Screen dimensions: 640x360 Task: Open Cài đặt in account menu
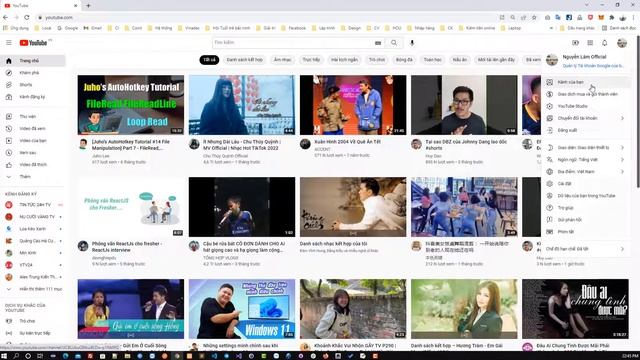(586, 184)
